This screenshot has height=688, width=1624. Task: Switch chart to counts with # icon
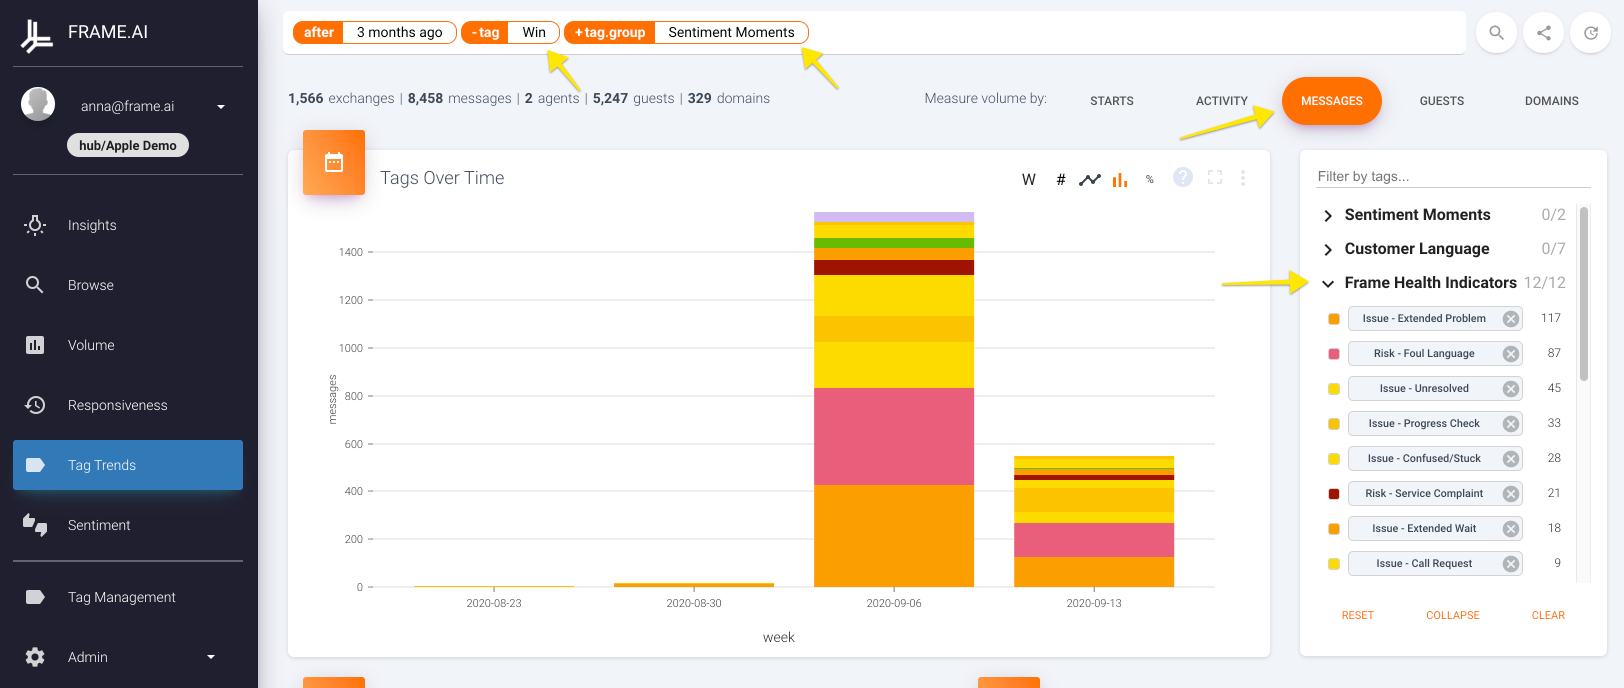point(1060,180)
